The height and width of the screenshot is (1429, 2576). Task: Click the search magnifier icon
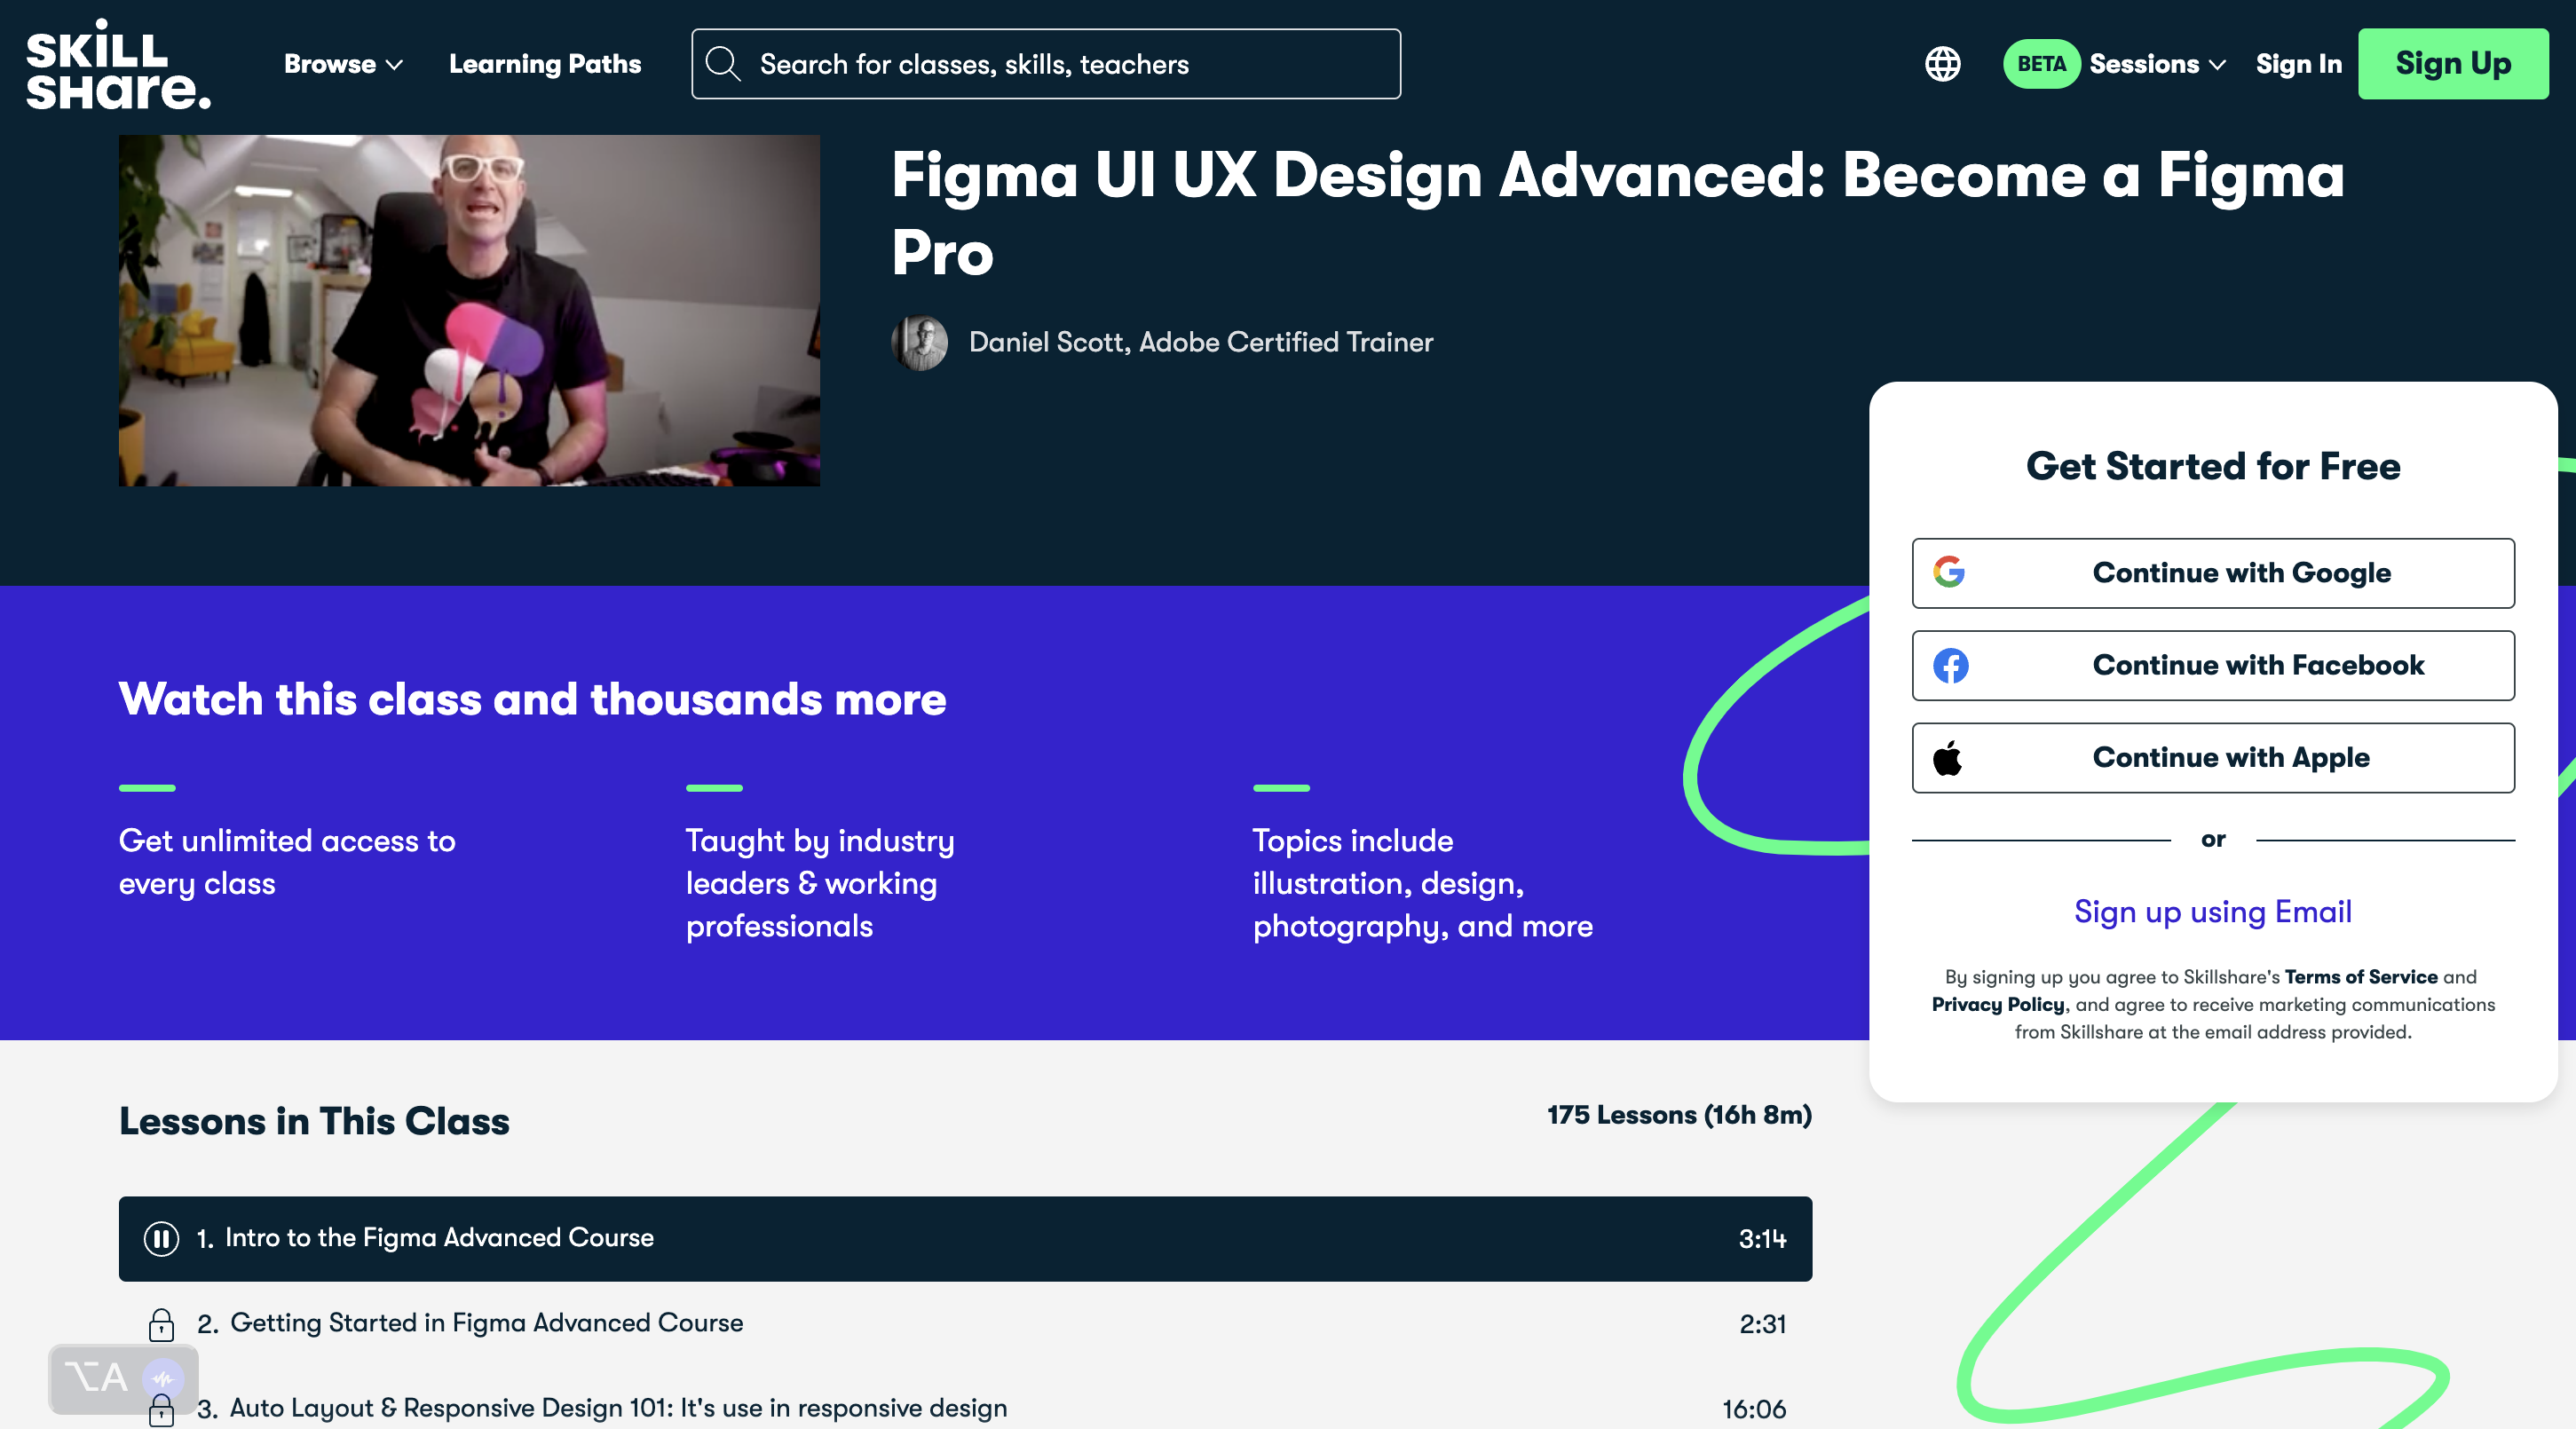click(x=723, y=63)
